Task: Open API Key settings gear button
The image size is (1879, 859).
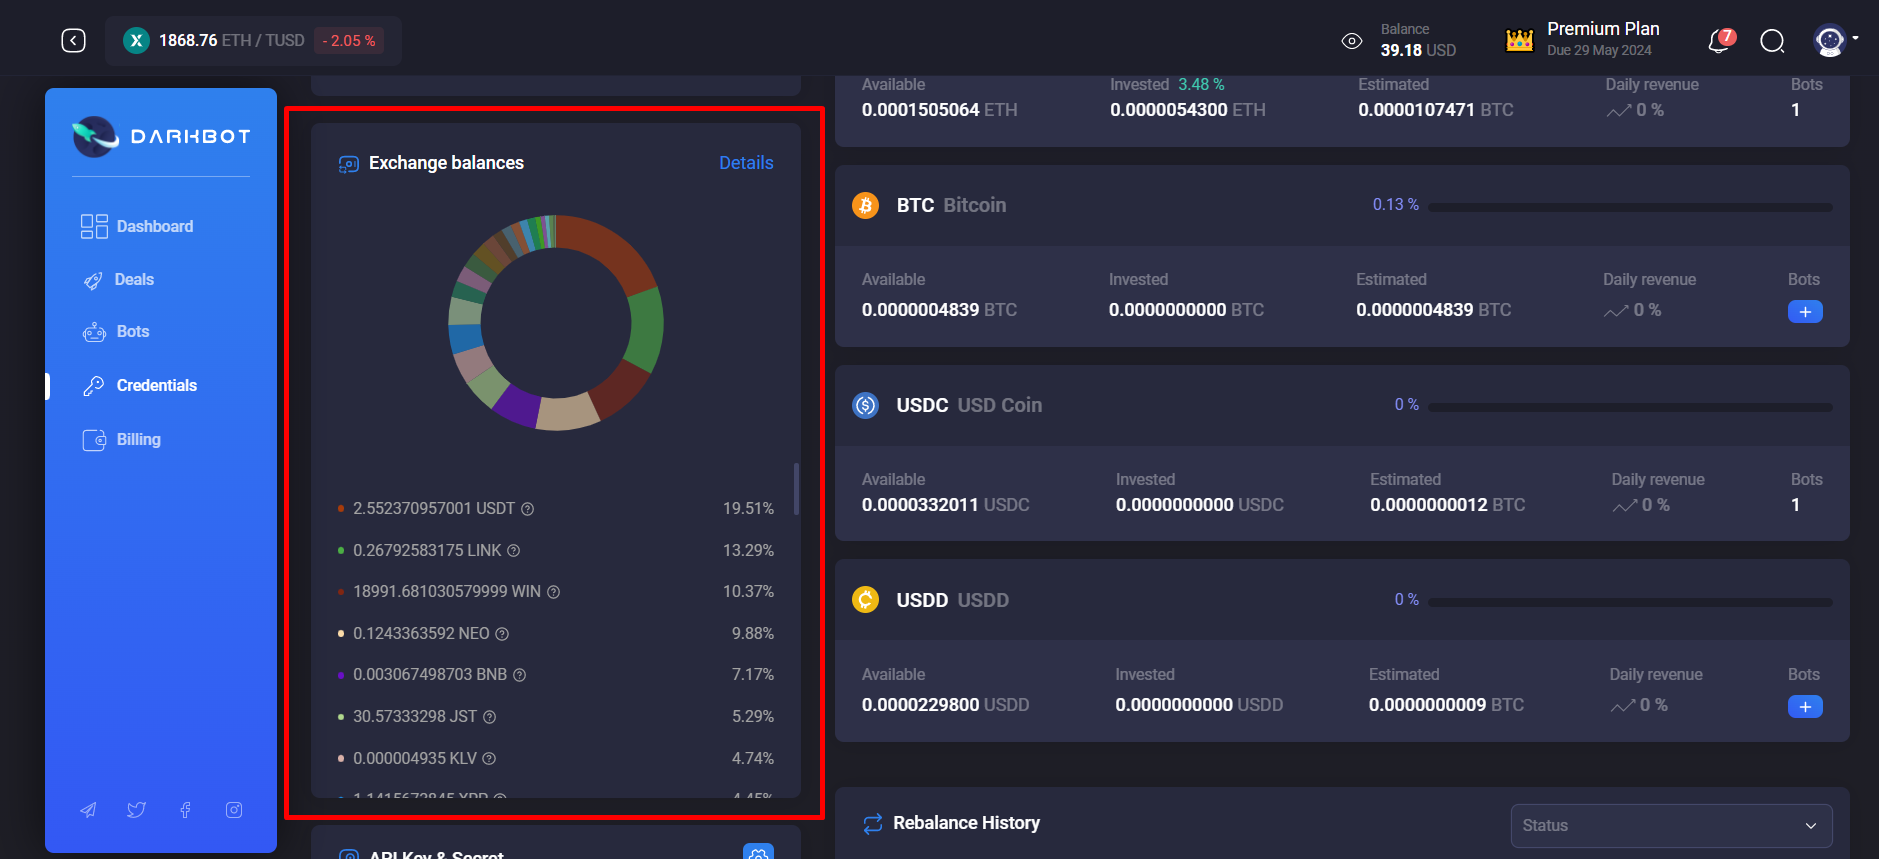Action: pos(759,852)
